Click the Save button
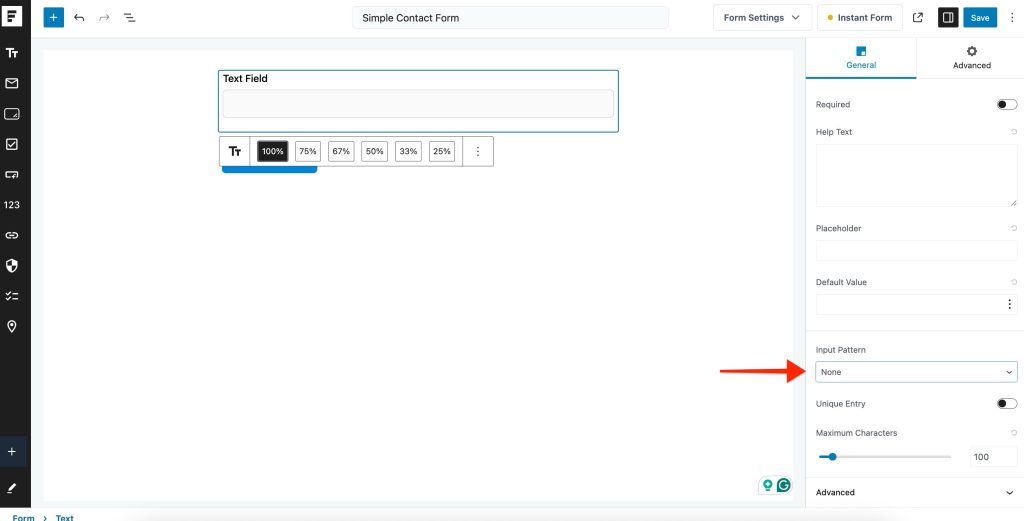The width and height of the screenshot is (1024, 521). [x=980, y=18]
